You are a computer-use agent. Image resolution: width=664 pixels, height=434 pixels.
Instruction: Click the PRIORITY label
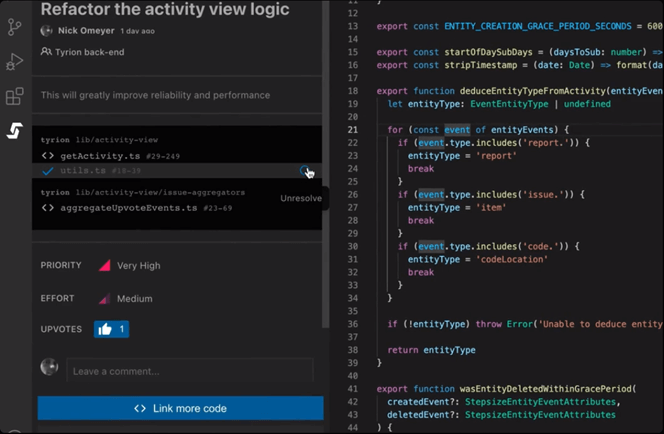coord(61,265)
